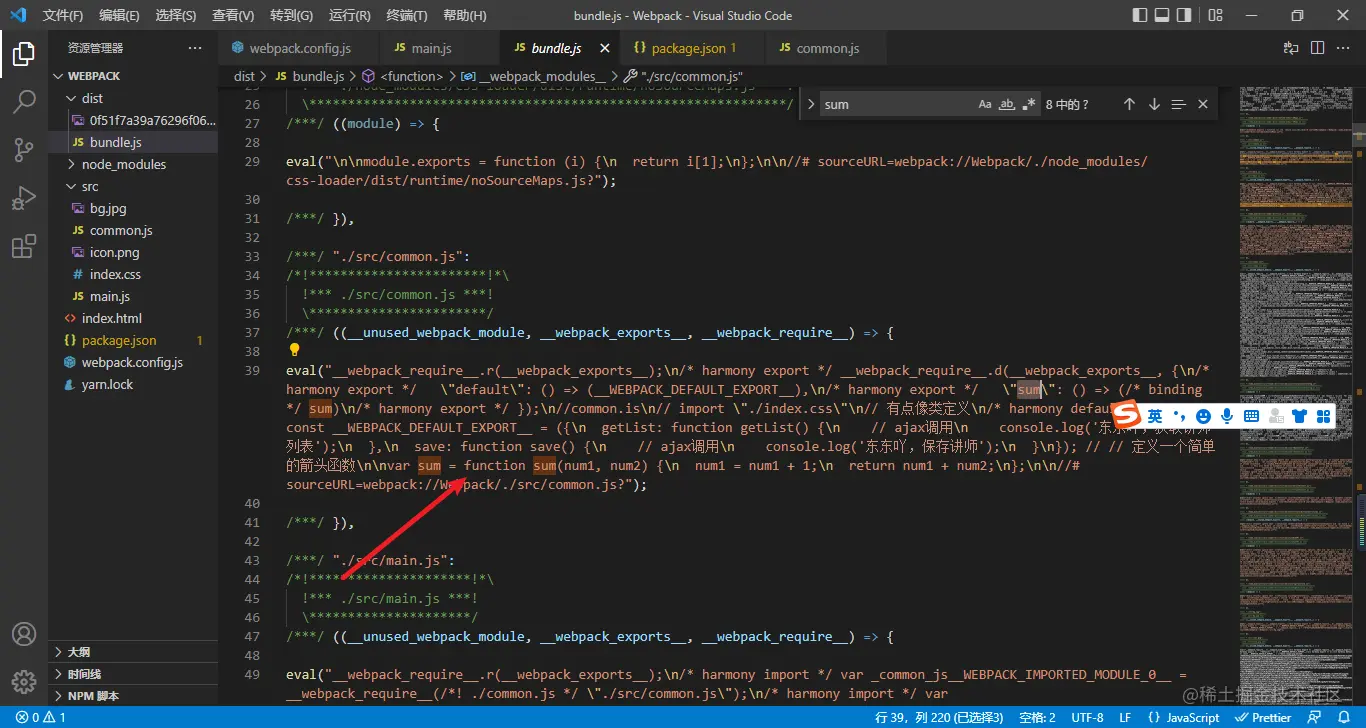Image resolution: width=1366 pixels, height=728 pixels.
Task: Open the Accounts menu icon
Action: click(x=24, y=634)
